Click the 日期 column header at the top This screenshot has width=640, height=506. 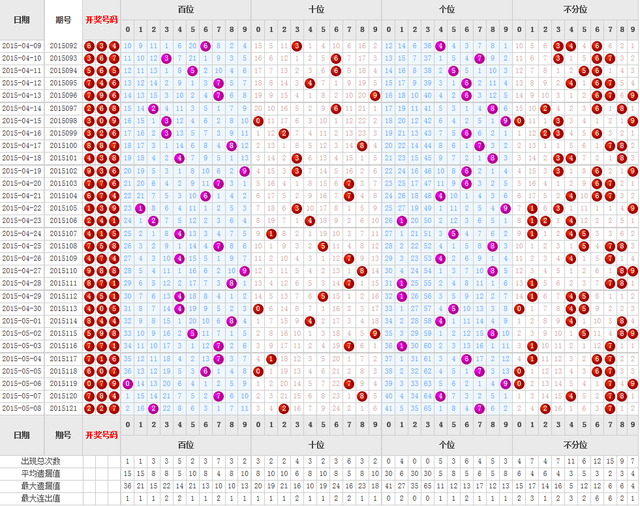[x=22, y=19]
